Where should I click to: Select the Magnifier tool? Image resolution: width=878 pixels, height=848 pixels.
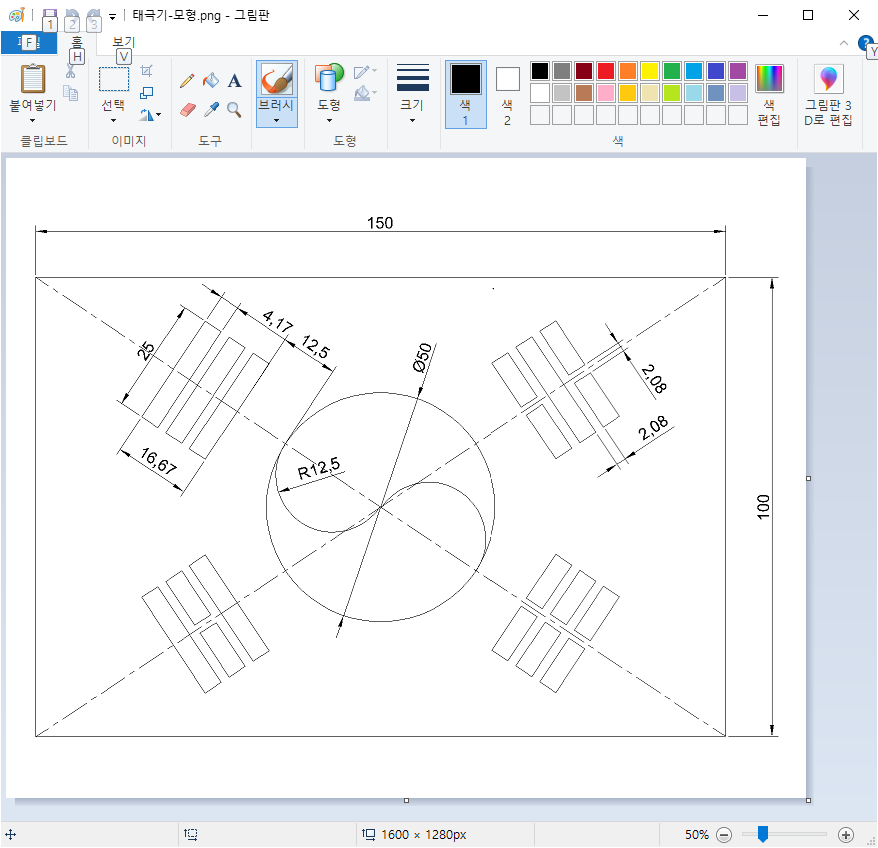click(234, 109)
